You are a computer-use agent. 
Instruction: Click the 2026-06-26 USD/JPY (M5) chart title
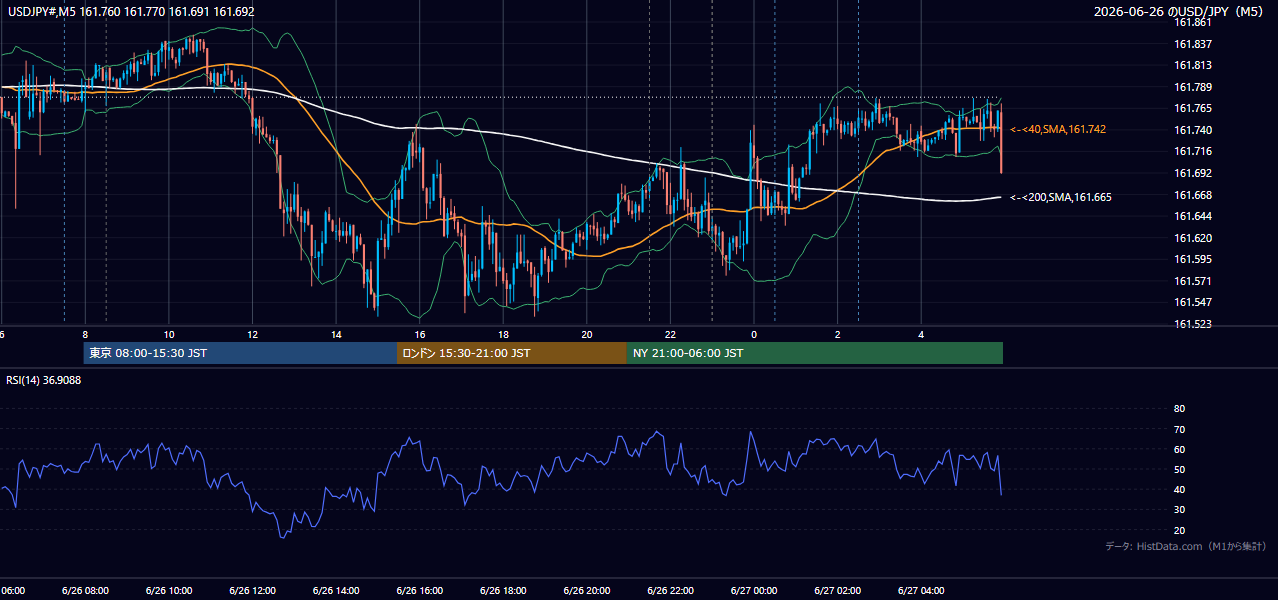1179,11
